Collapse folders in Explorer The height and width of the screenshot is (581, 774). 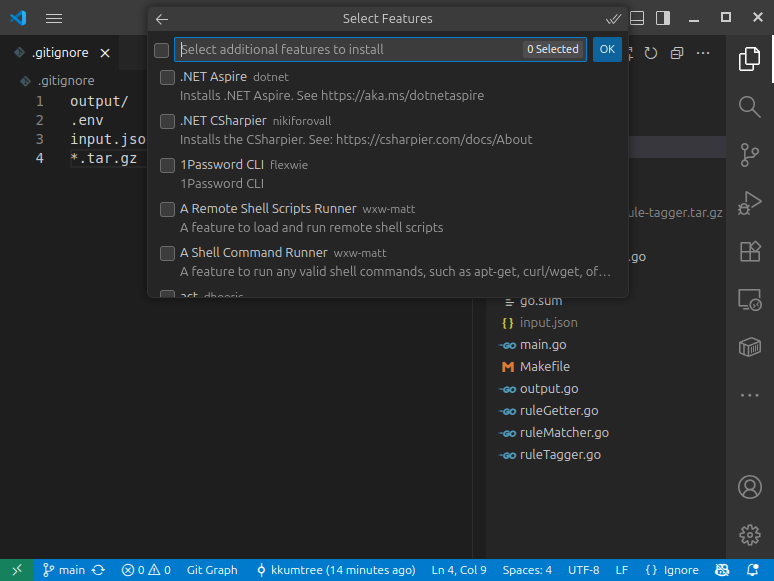[677, 53]
